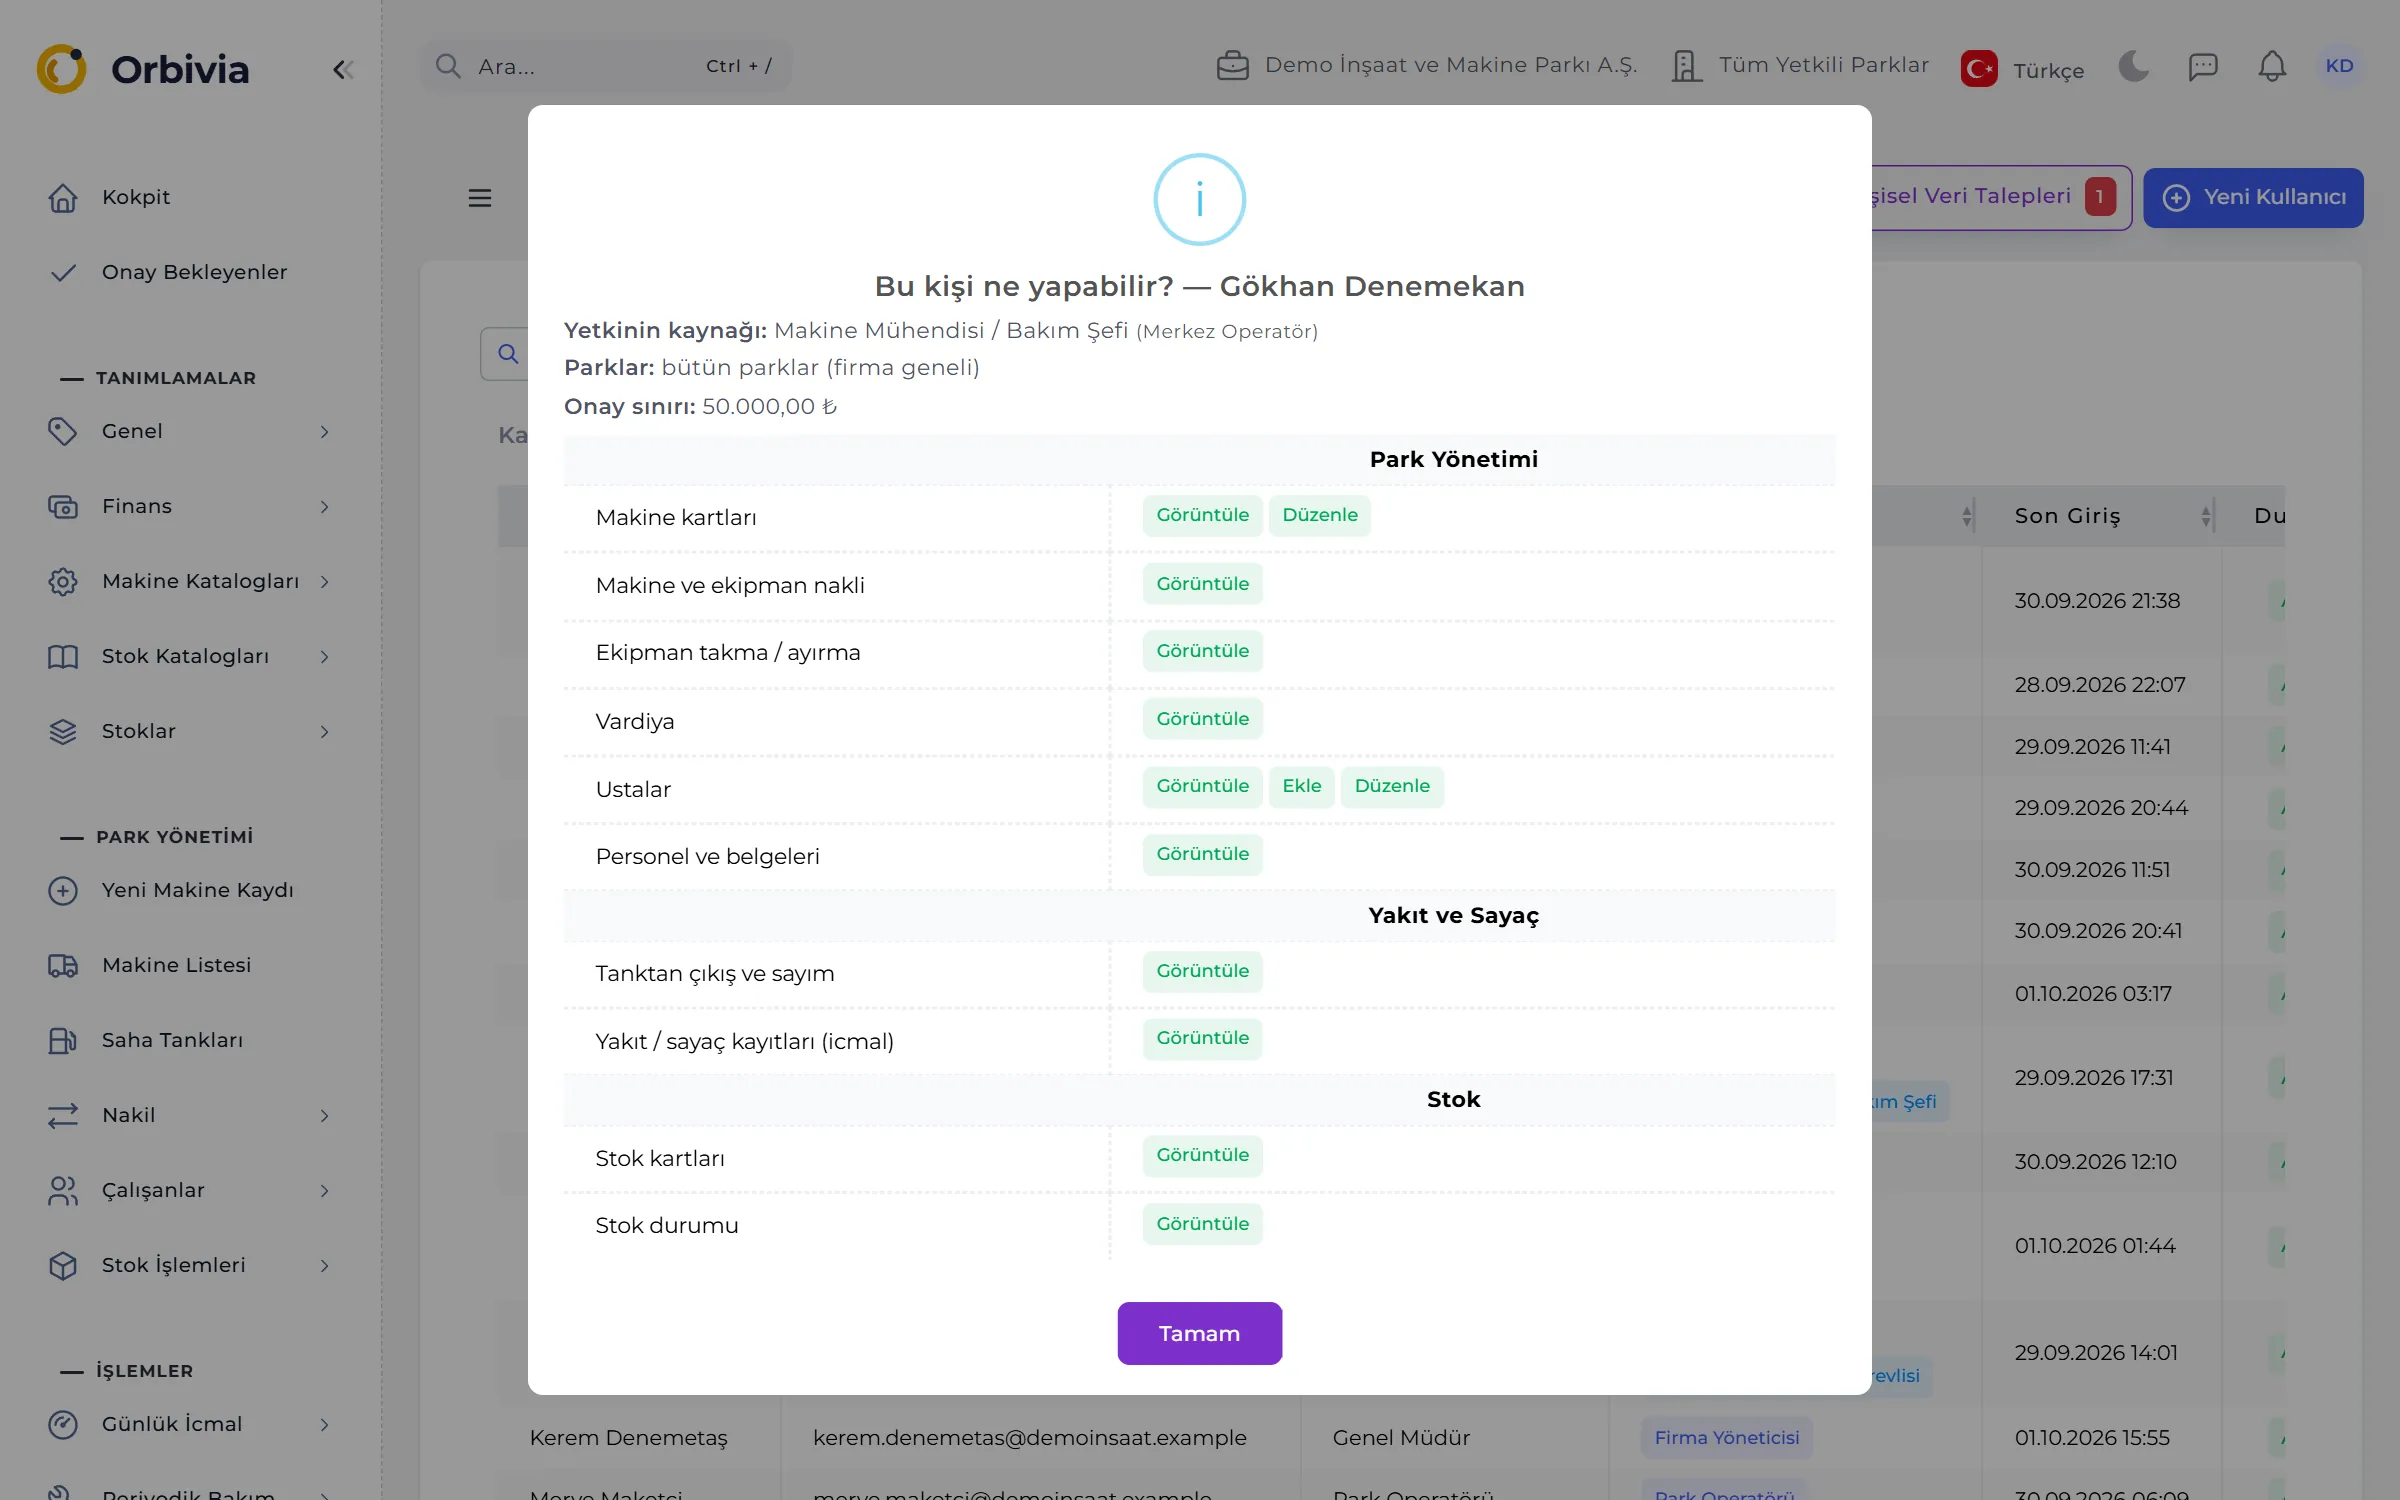The image size is (2400, 1500).
Task: Open KD user avatar menu
Action: [2339, 66]
